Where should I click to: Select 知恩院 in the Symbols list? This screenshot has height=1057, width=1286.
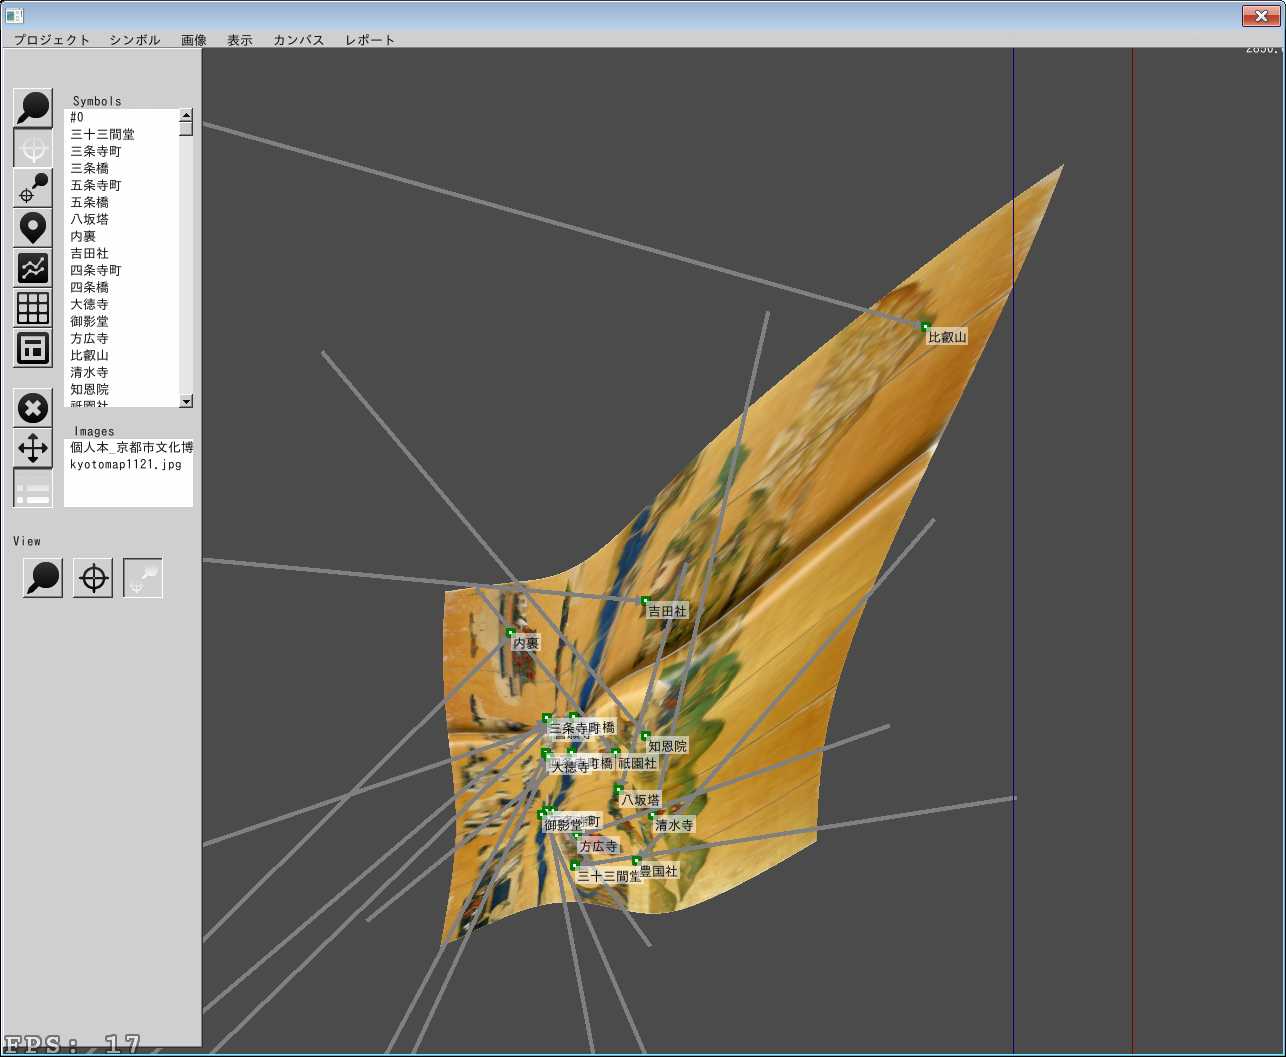coord(121,389)
